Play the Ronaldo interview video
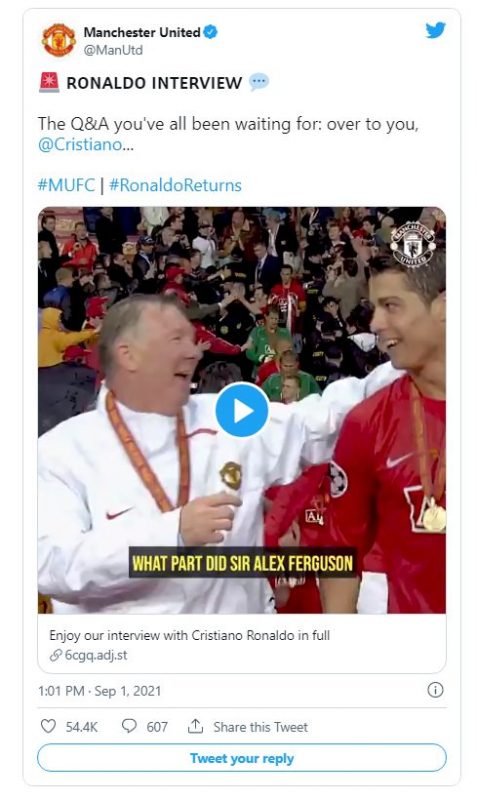This screenshot has width=477, height=800. point(242,411)
